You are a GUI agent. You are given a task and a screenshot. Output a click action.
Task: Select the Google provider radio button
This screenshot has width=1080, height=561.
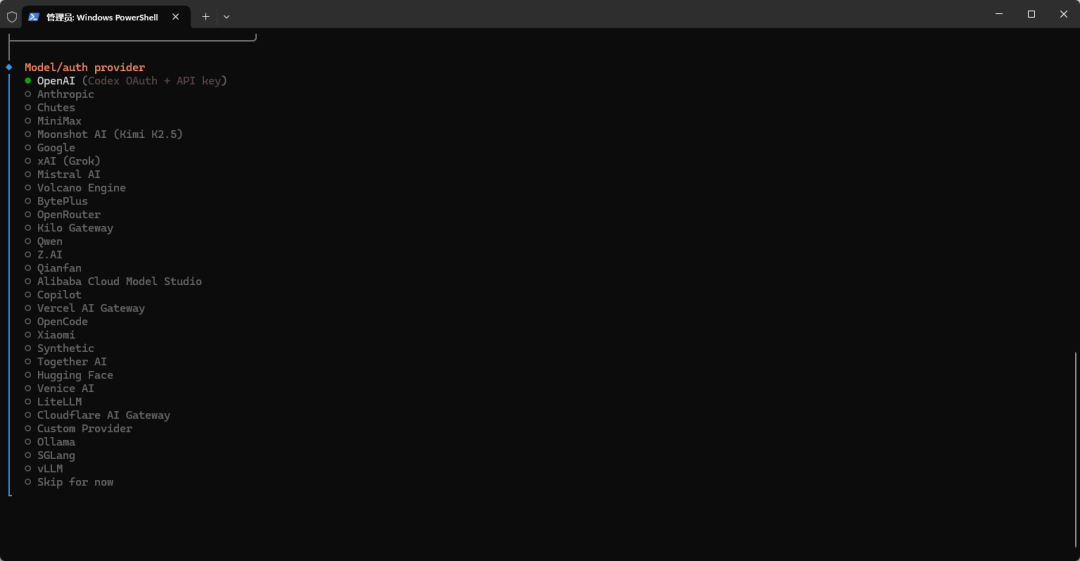[28, 147]
